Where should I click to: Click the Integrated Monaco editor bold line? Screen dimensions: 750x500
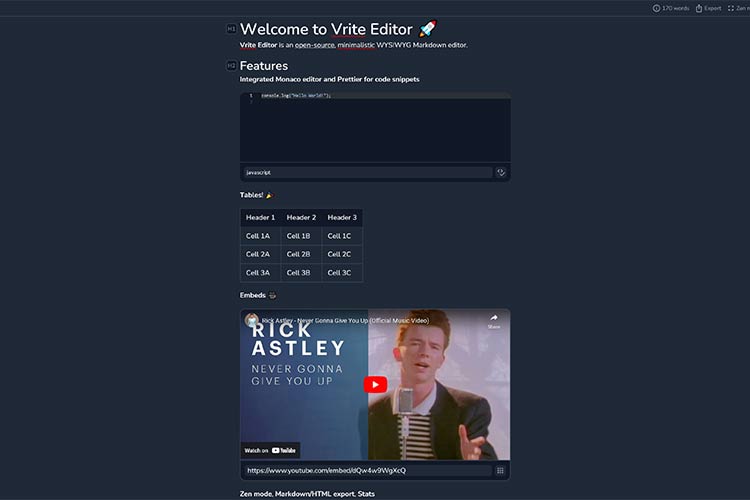point(330,79)
